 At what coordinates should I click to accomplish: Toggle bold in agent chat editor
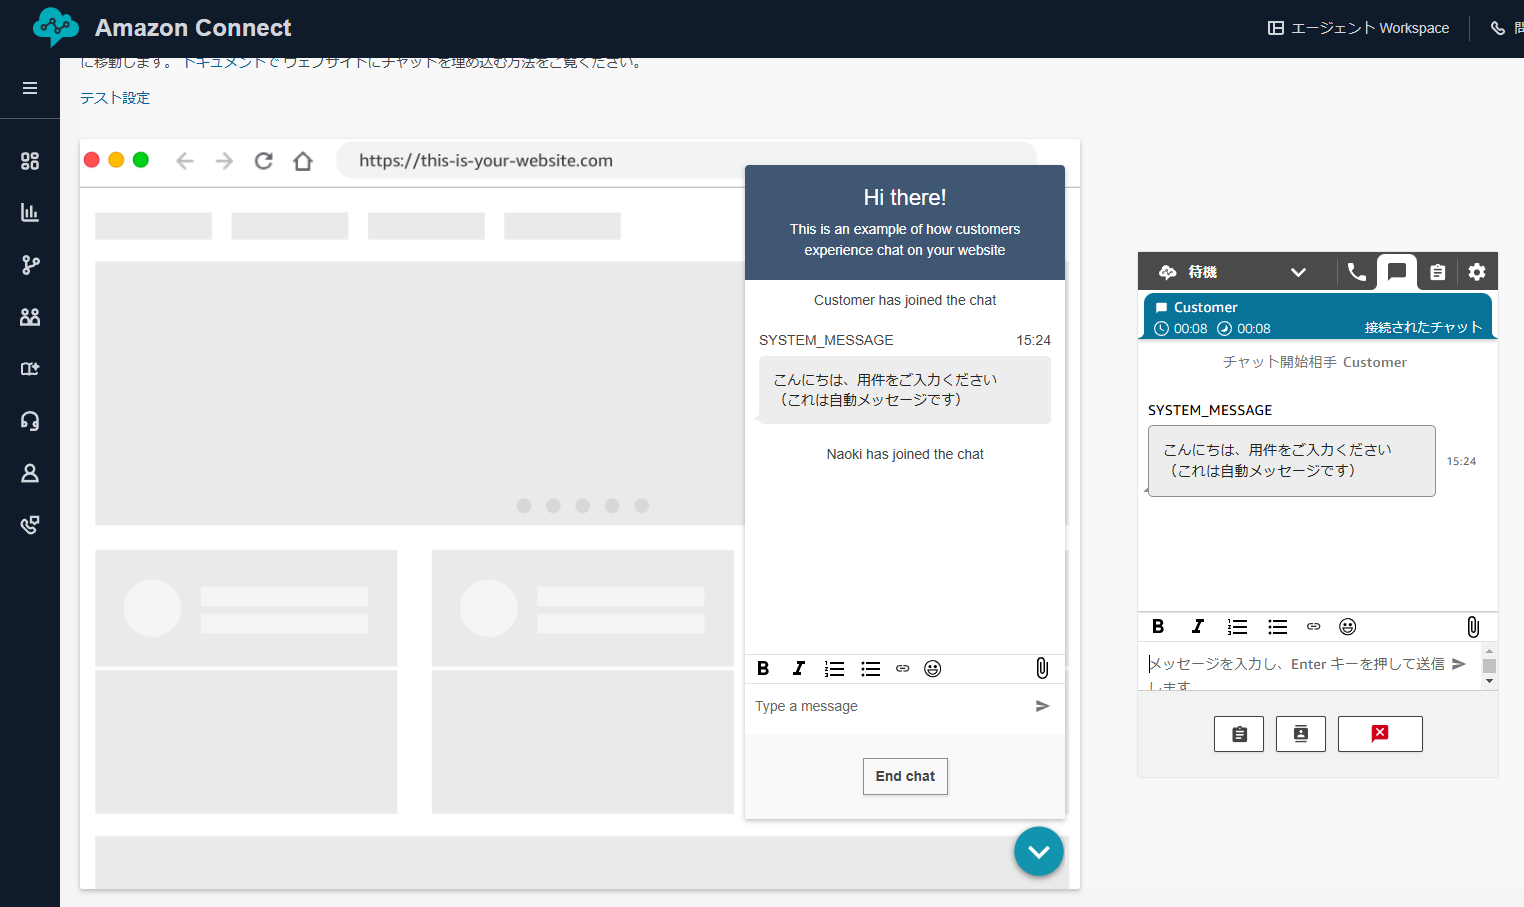[1158, 627]
